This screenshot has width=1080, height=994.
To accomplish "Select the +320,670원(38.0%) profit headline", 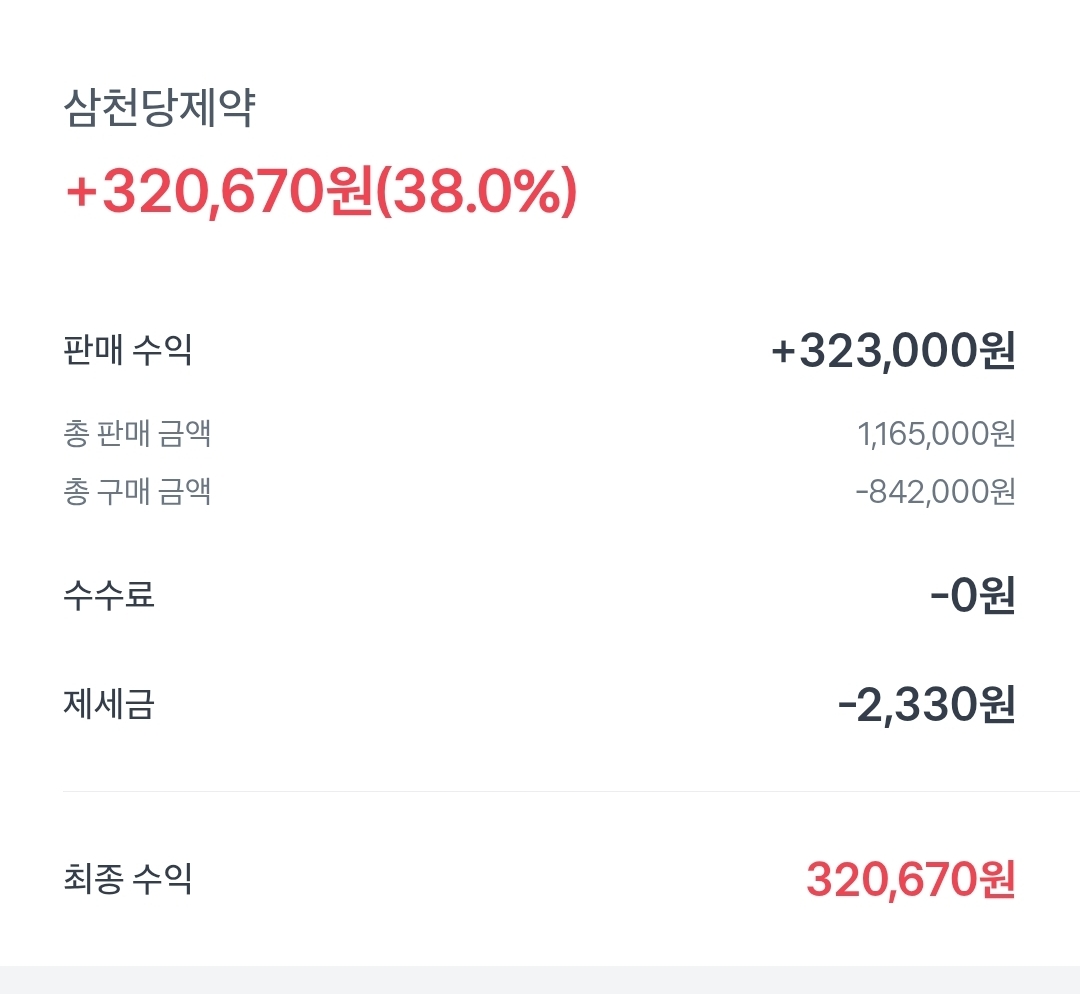I will (321, 191).
